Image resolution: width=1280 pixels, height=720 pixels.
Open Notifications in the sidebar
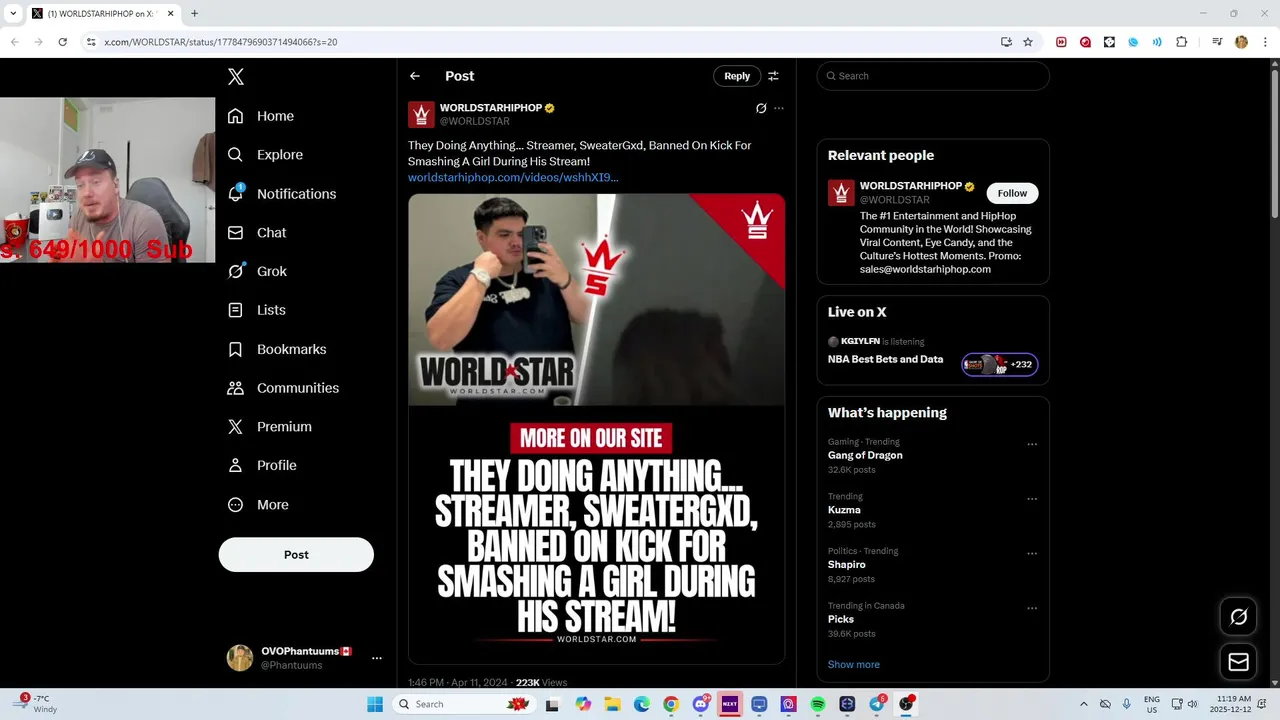281,194
